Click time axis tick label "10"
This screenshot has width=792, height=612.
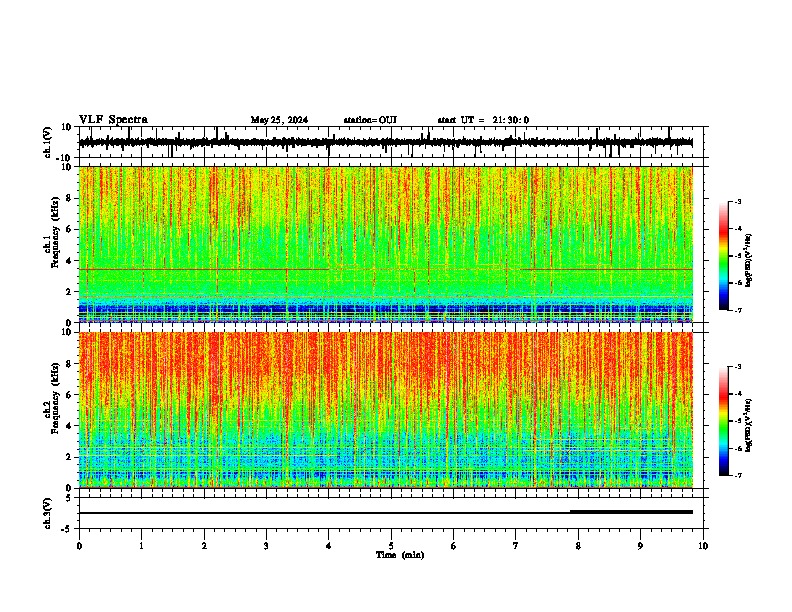coord(703,546)
